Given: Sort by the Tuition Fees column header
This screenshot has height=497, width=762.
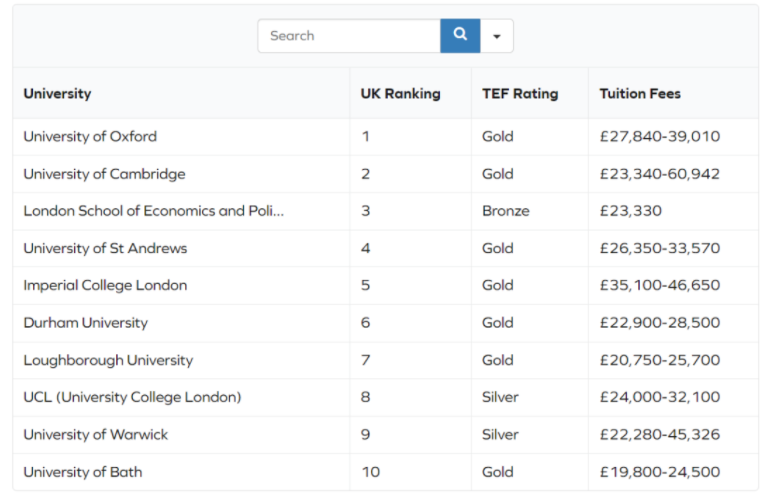Looking at the screenshot, I should pos(640,94).
